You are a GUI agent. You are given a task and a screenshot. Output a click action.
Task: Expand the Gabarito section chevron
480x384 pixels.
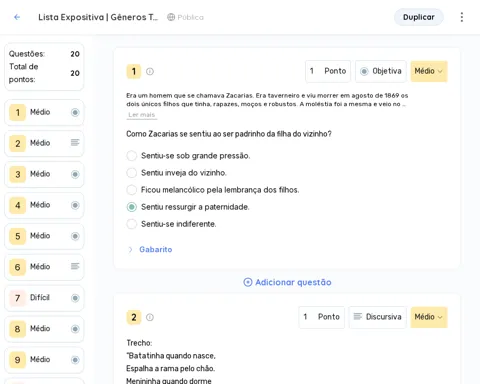[x=130, y=250]
